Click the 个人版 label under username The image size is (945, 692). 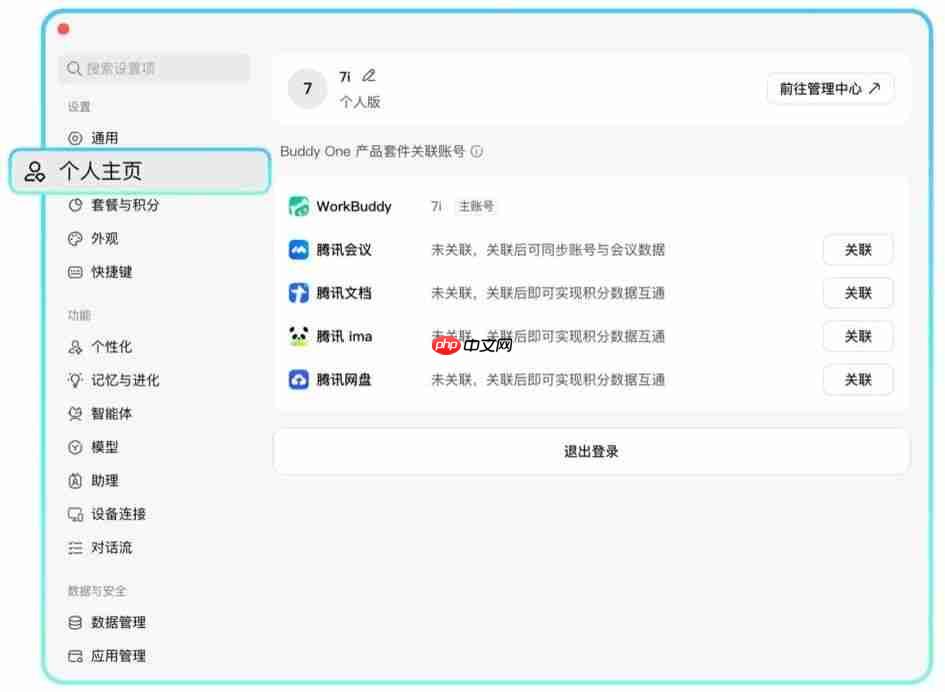click(x=360, y=102)
